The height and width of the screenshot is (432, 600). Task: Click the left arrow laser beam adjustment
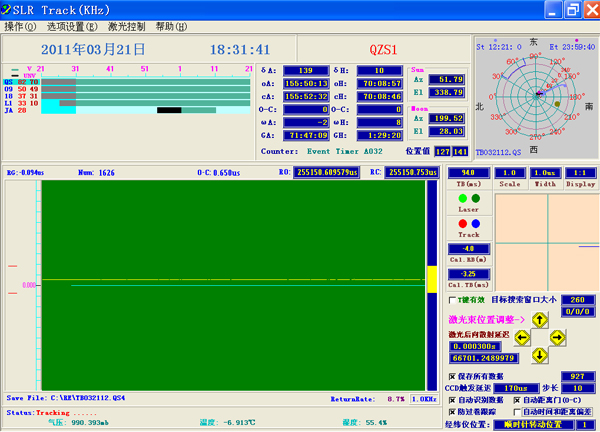point(522,338)
